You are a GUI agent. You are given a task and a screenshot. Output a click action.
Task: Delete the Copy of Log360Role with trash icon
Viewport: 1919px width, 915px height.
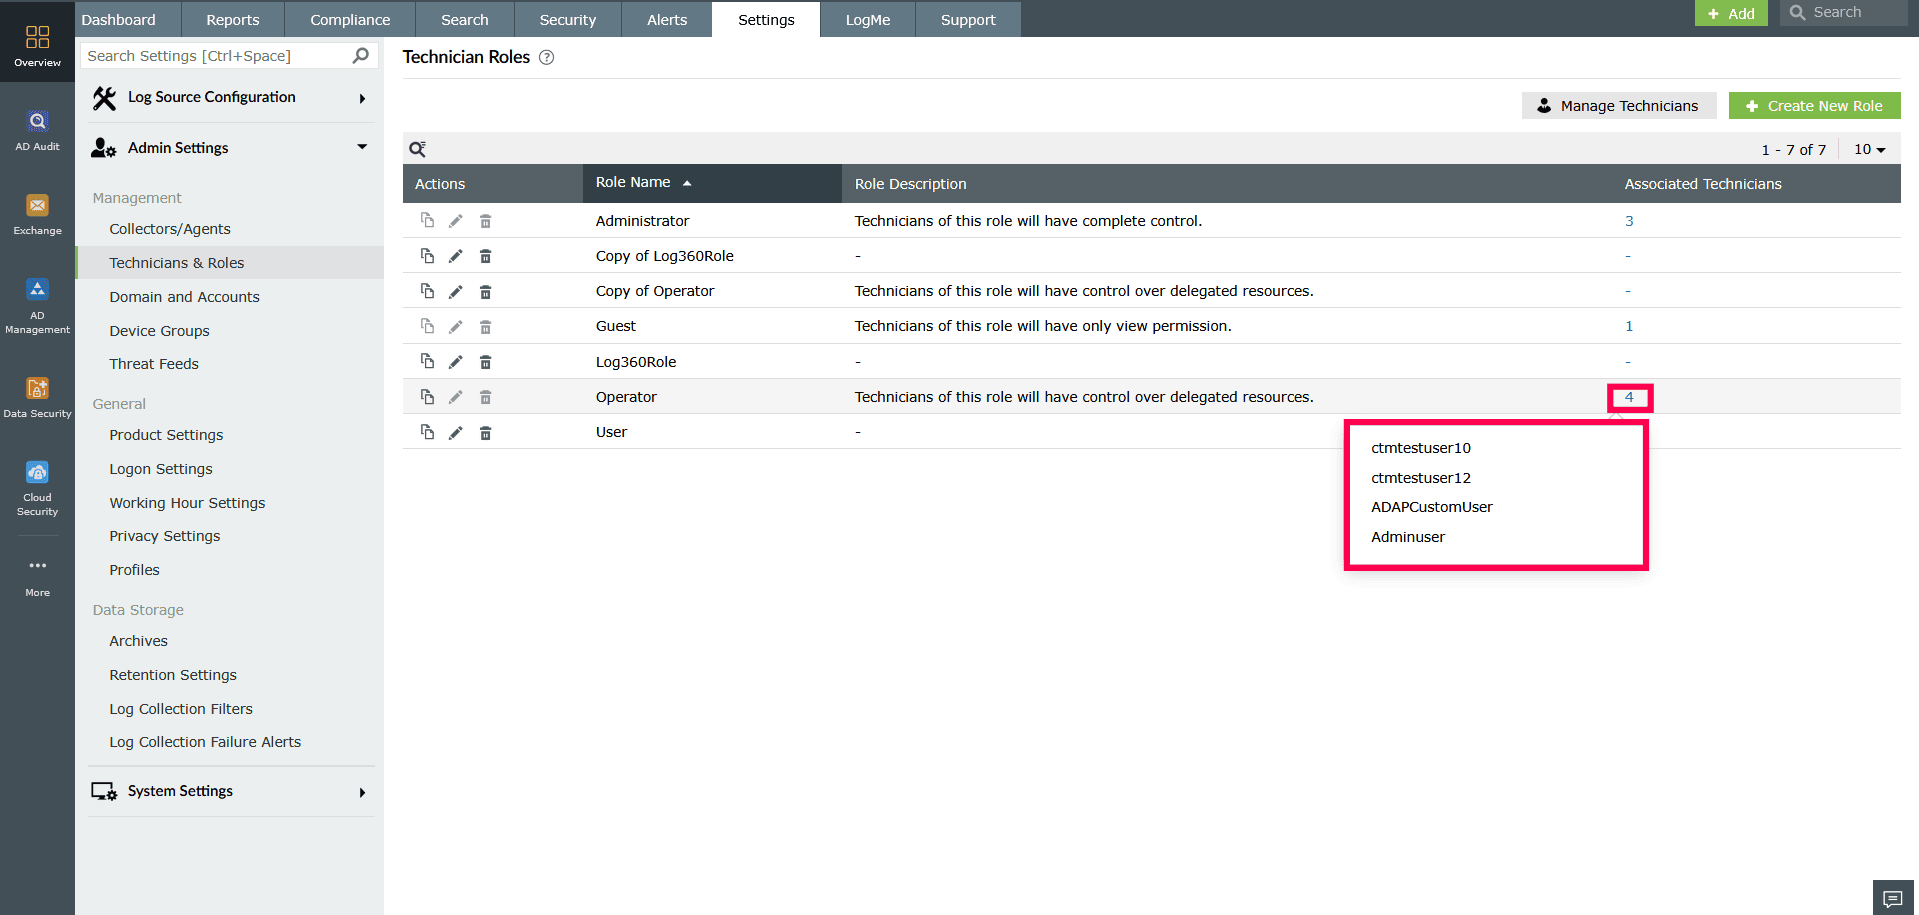tap(486, 255)
